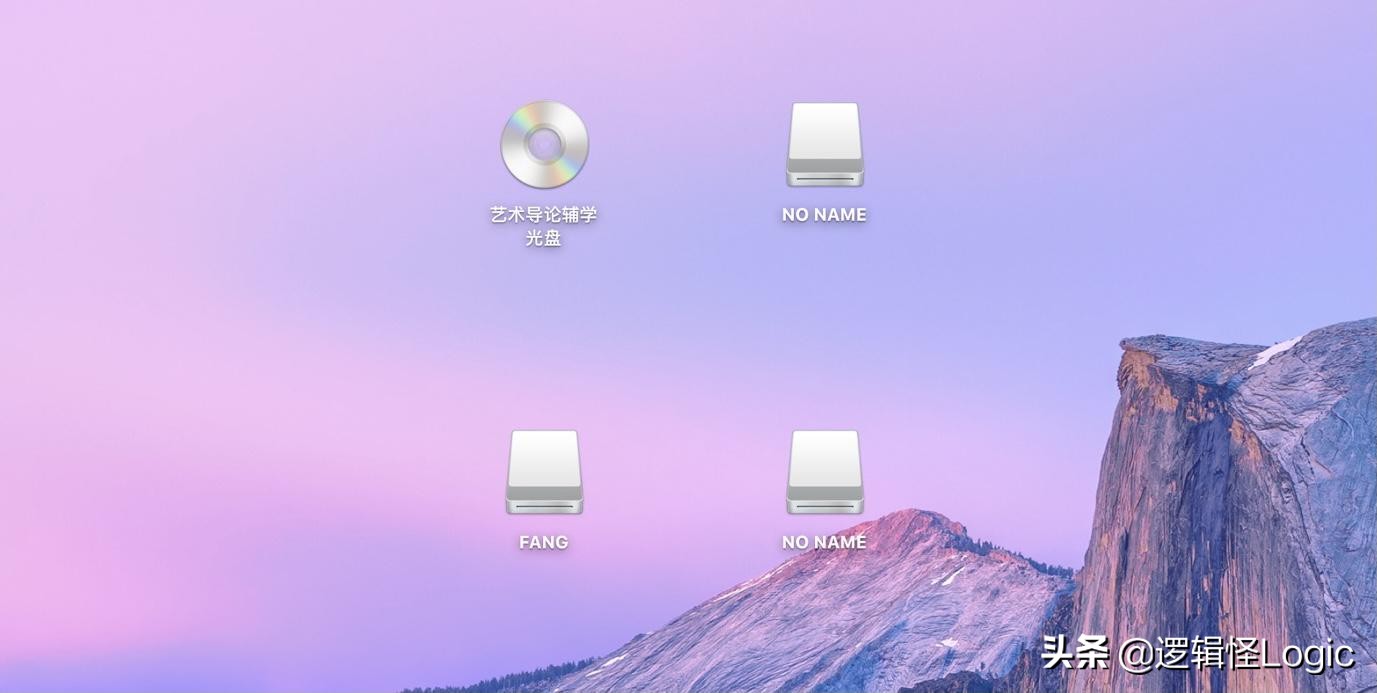Click the FANG label under the drive
The height and width of the screenshot is (693, 1377).
[x=543, y=541]
